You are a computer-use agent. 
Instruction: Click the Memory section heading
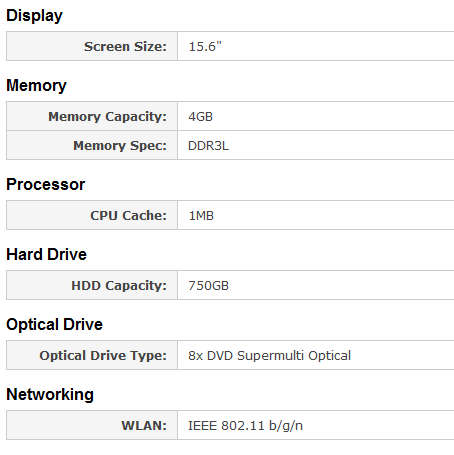(36, 85)
